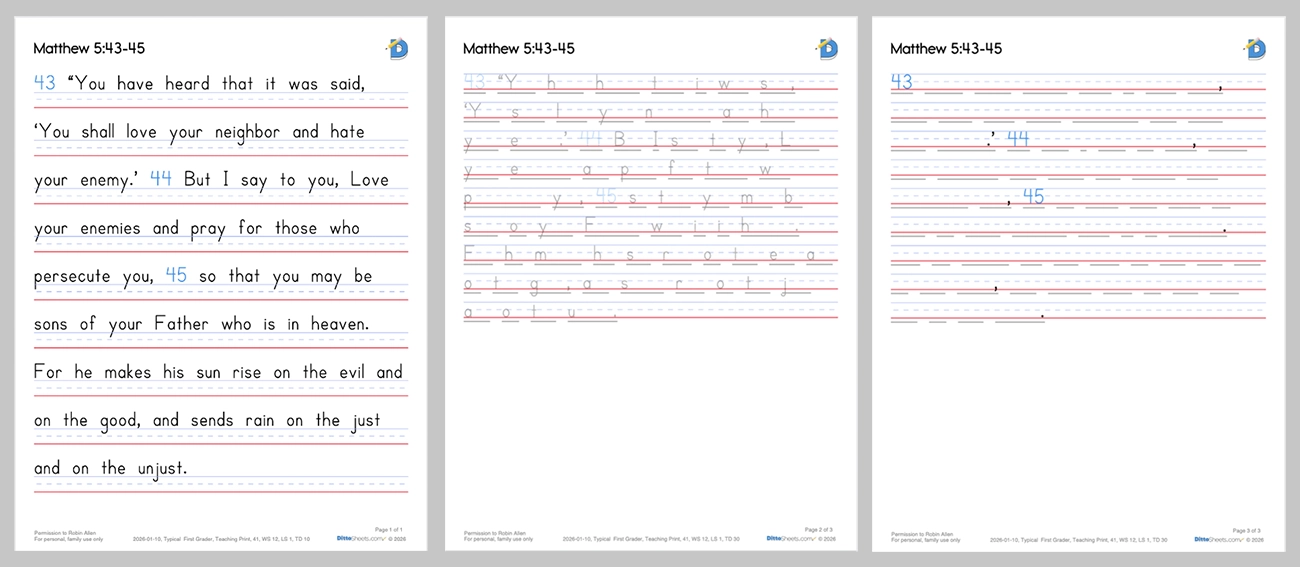The width and height of the screenshot is (1300, 567).
Task: Select the blank-lines worksheet page
Action: 1078,283
